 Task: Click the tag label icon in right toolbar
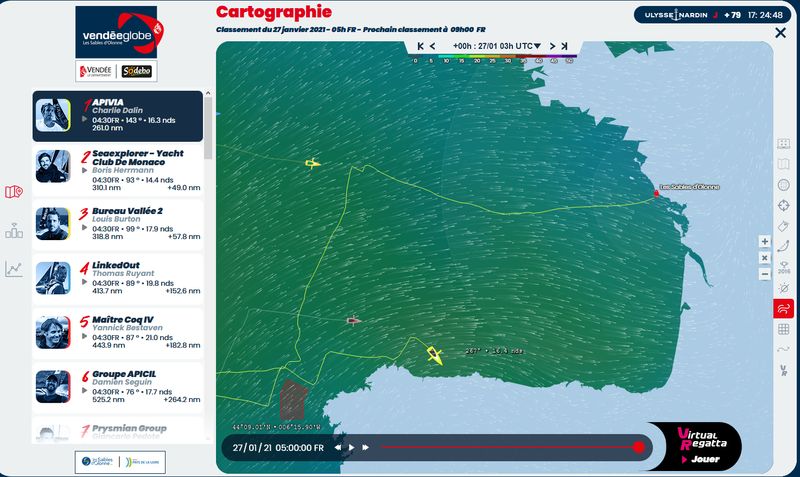coord(783,226)
